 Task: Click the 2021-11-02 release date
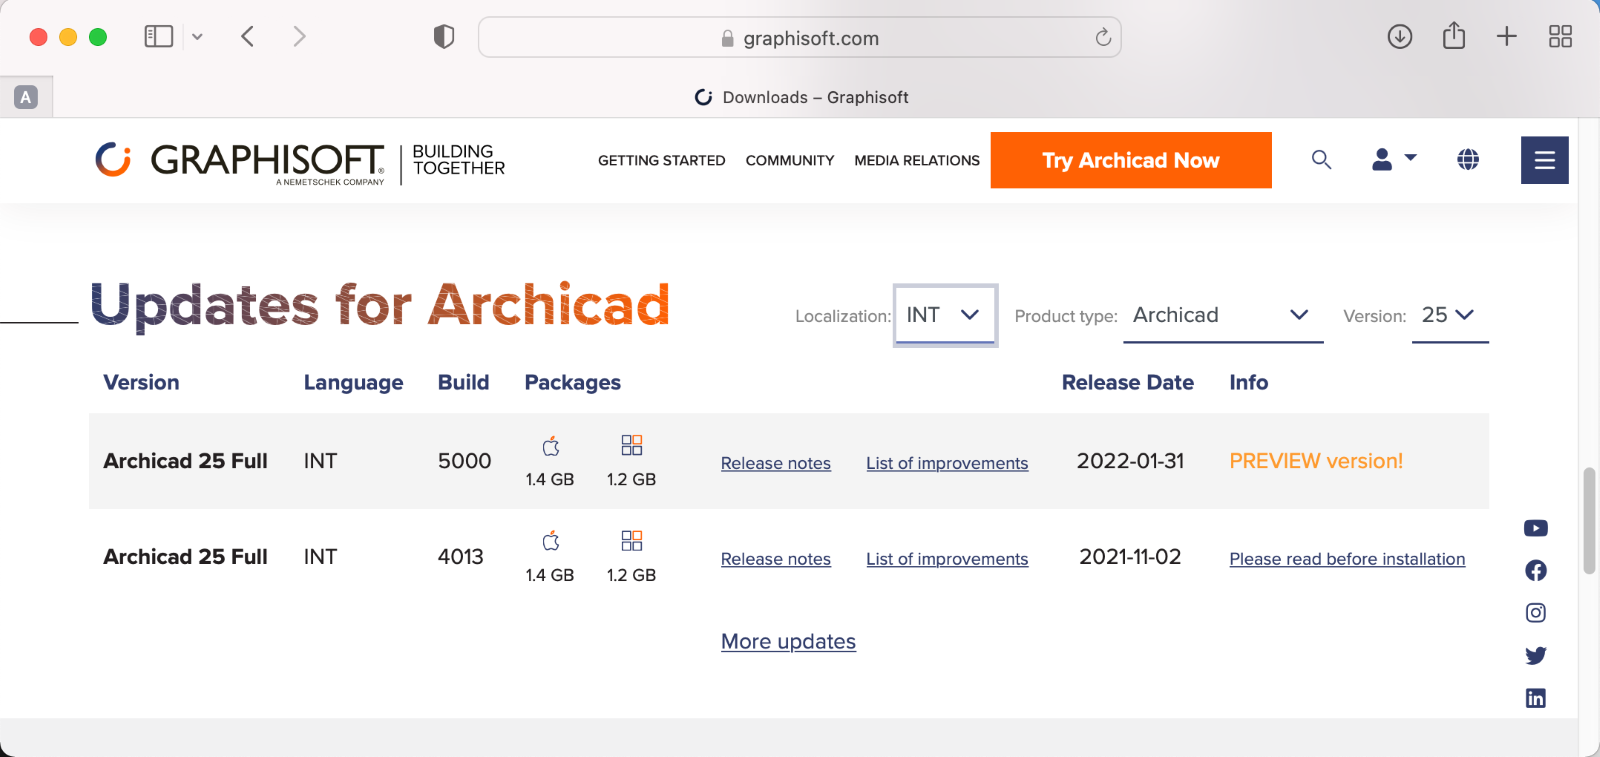pyautogui.click(x=1130, y=557)
